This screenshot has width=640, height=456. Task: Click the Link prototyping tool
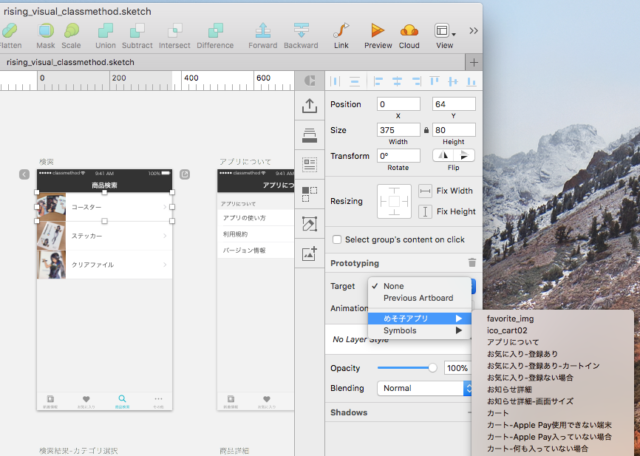[341, 31]
